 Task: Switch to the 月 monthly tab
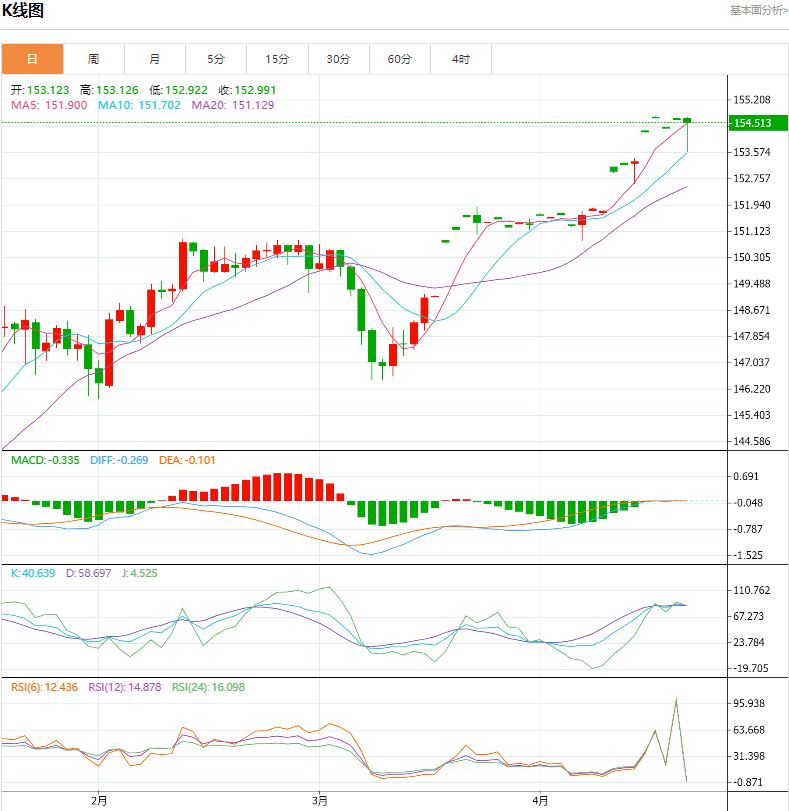(x=154, y=59)
